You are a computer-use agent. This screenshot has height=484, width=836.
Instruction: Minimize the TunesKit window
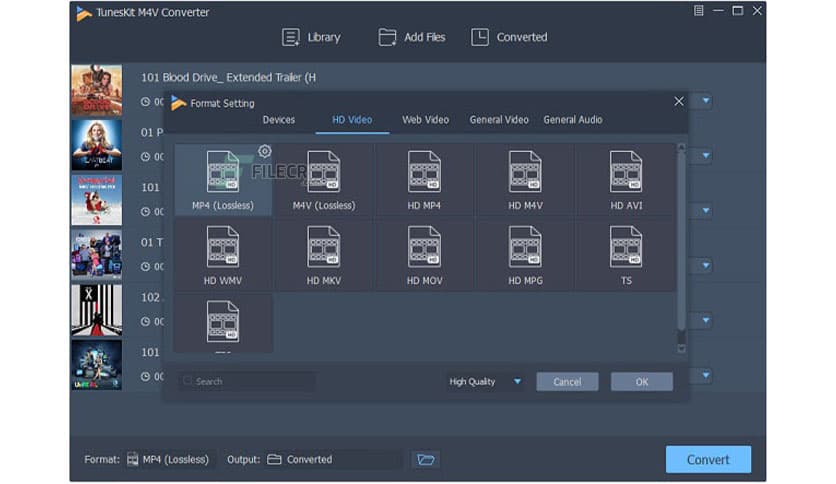click(x=718, y=11)
